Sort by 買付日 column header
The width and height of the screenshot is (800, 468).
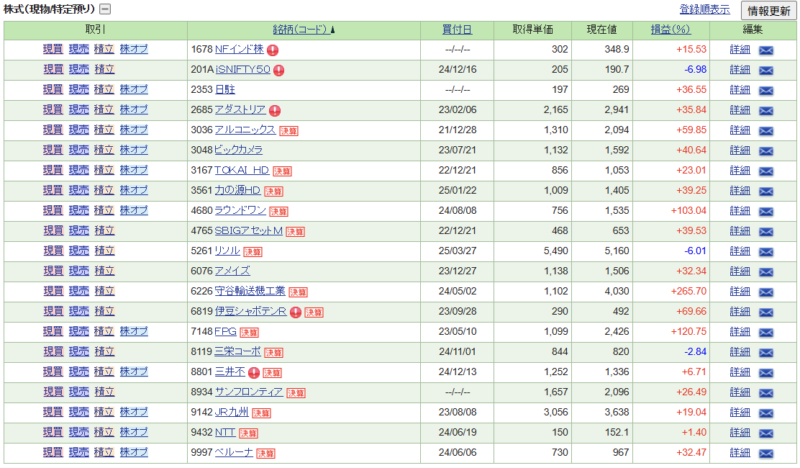[x=457, y=30]
